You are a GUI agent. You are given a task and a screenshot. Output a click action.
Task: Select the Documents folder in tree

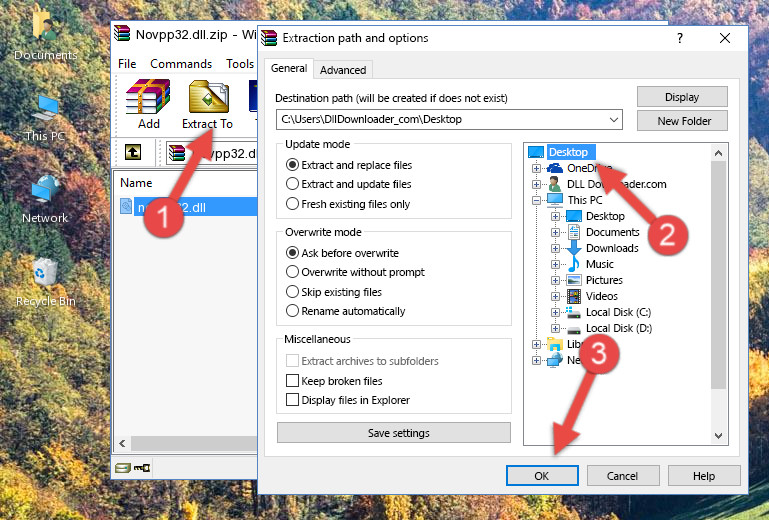pos(613,232)
